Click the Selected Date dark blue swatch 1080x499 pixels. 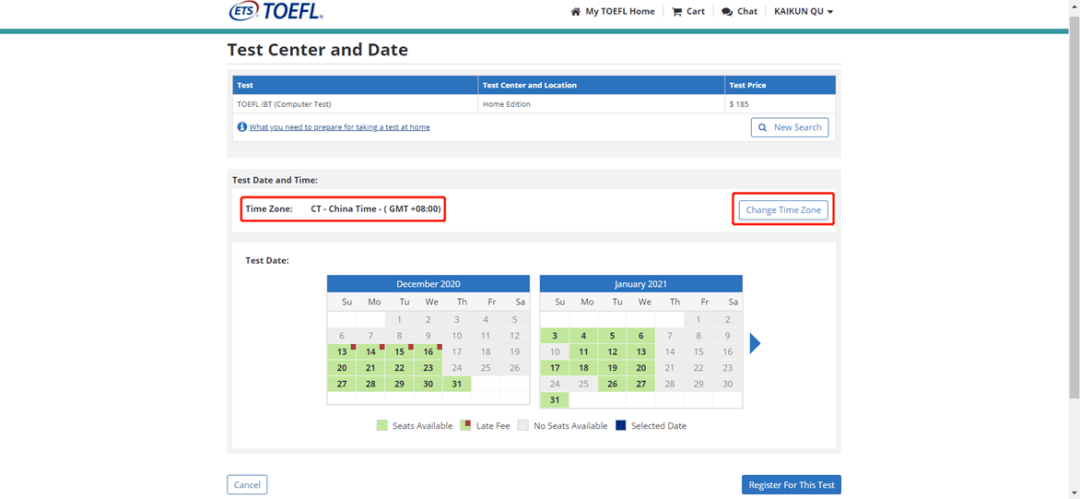click(x=621, y=426)
